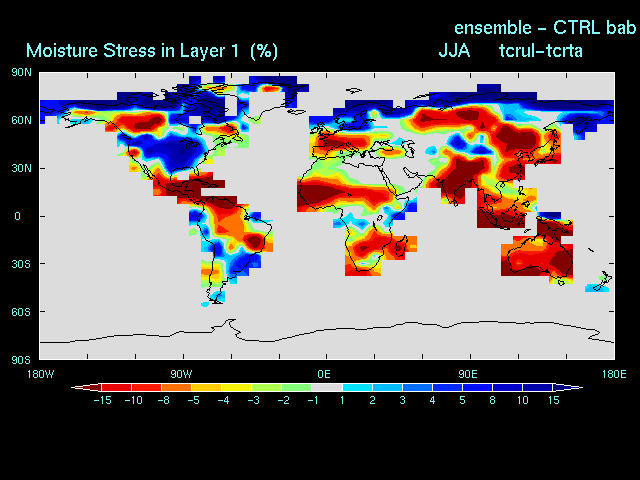This screenshot has height=480, width=640.
Task: Click the 'Moisture Stress in Layer 1 (%)' title
Action: point(152,51)
